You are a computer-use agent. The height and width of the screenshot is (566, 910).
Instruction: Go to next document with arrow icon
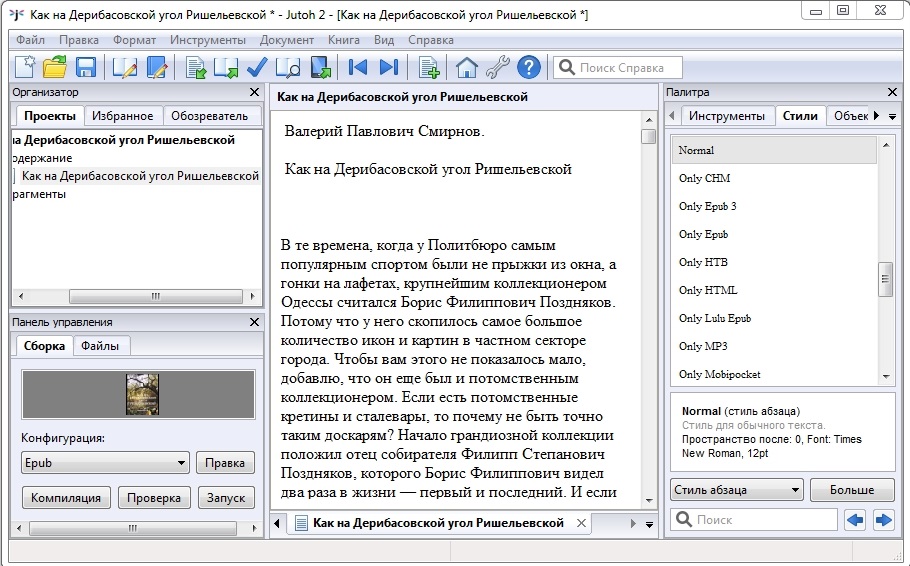(389, 67)
